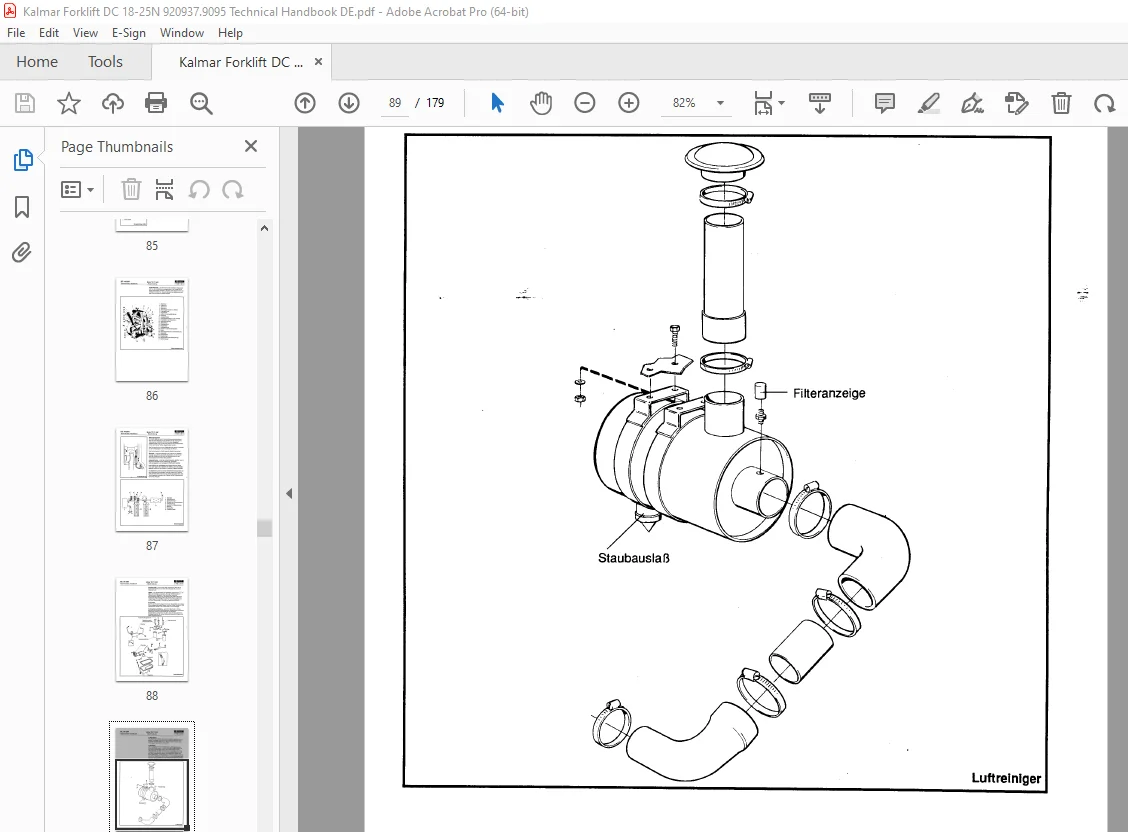The image size is (1128, 832).
Task: Click thumbnails scrollbar up arrow
Action: (264, 228)
